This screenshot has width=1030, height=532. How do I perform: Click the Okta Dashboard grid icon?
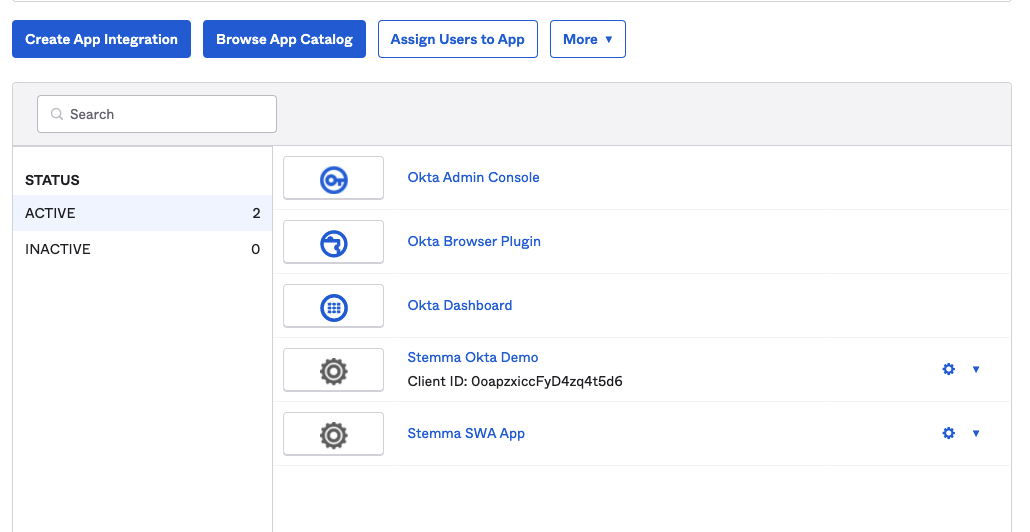coord(334,307)
